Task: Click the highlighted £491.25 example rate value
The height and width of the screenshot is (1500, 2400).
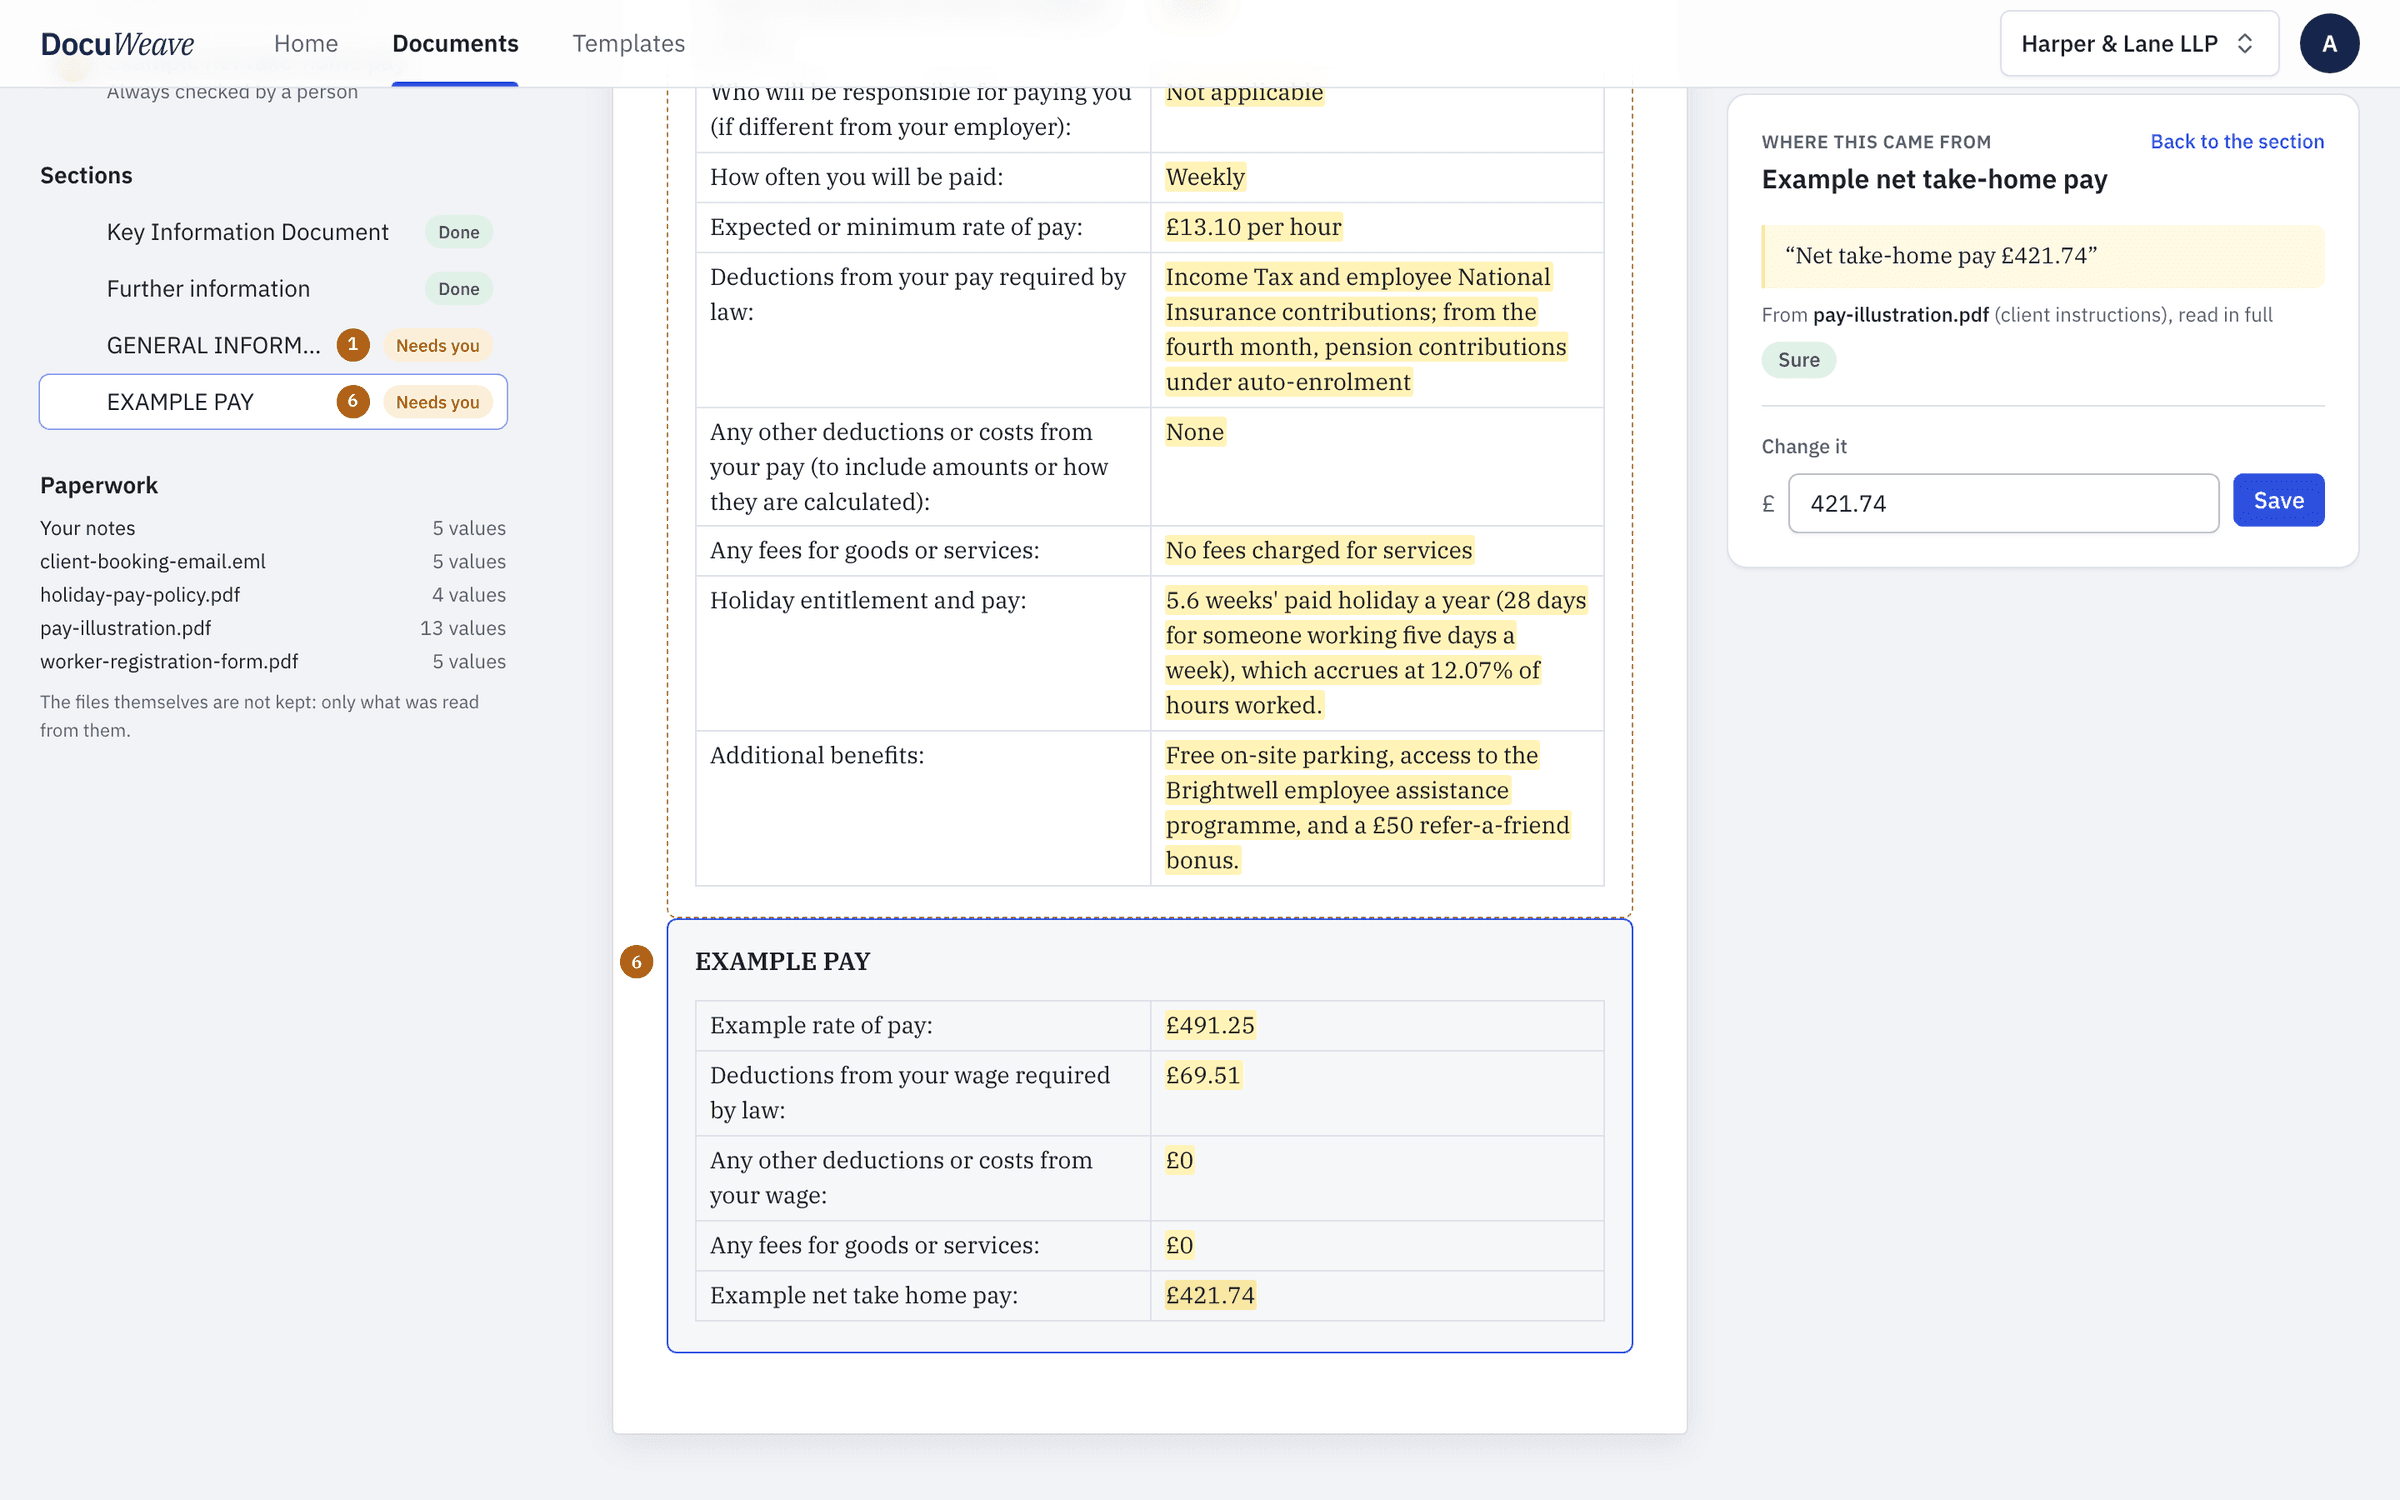Action: [1210, 1025]
